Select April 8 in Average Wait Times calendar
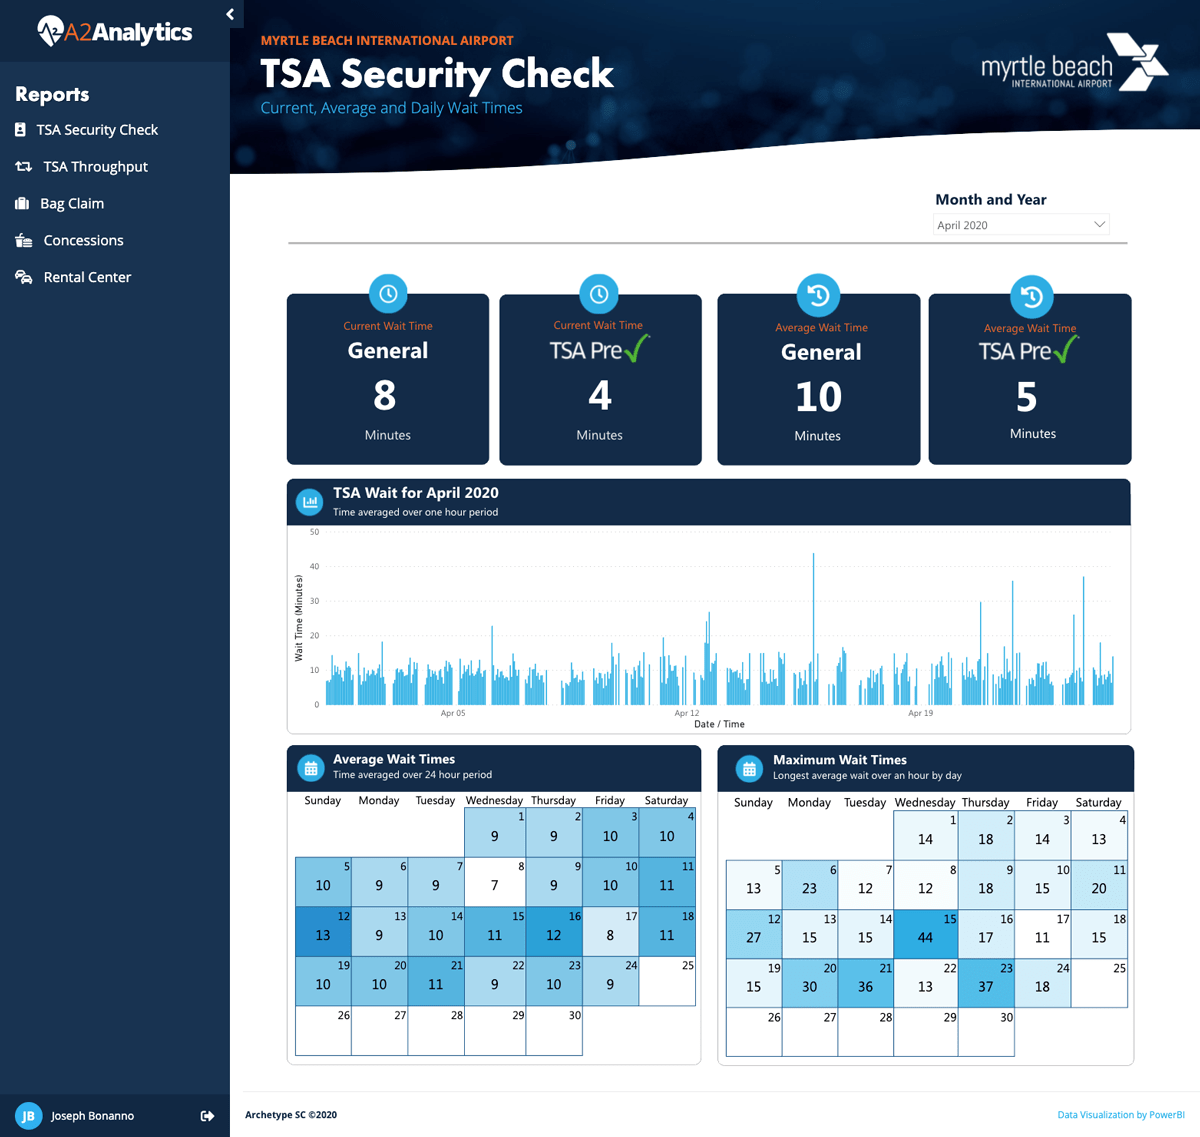Screen dimensions: 1200x1137 coord(495,882)
